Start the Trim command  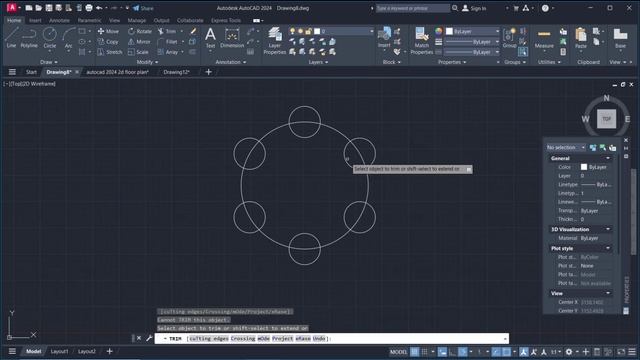(167, 31)
